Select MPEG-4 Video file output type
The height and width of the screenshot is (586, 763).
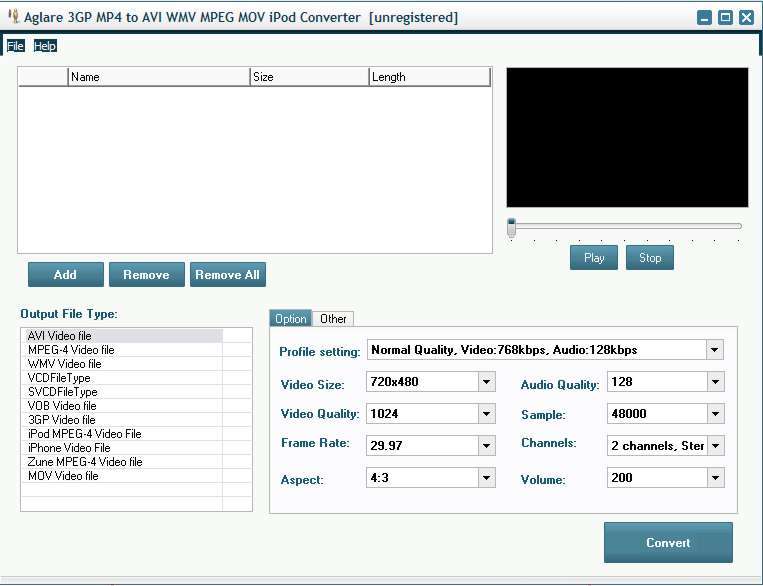(71, 350)
